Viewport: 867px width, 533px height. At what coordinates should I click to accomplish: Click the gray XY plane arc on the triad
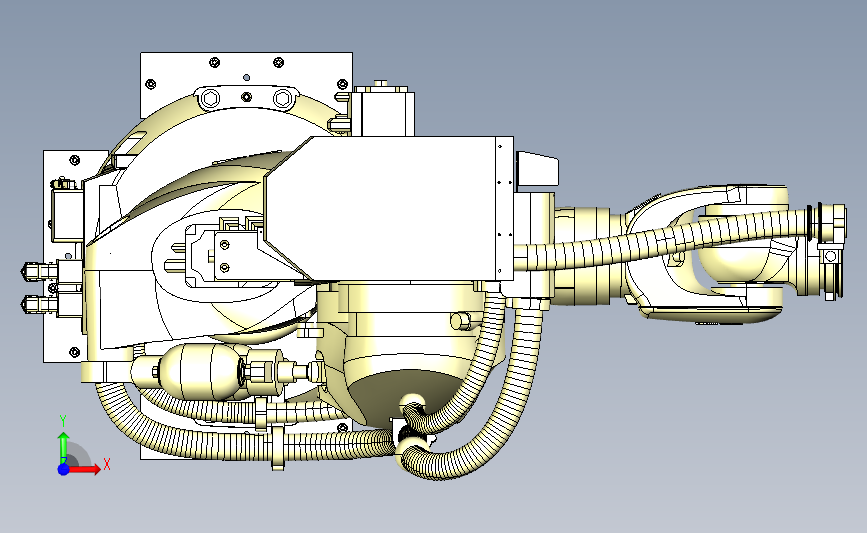tap(80, 454)
